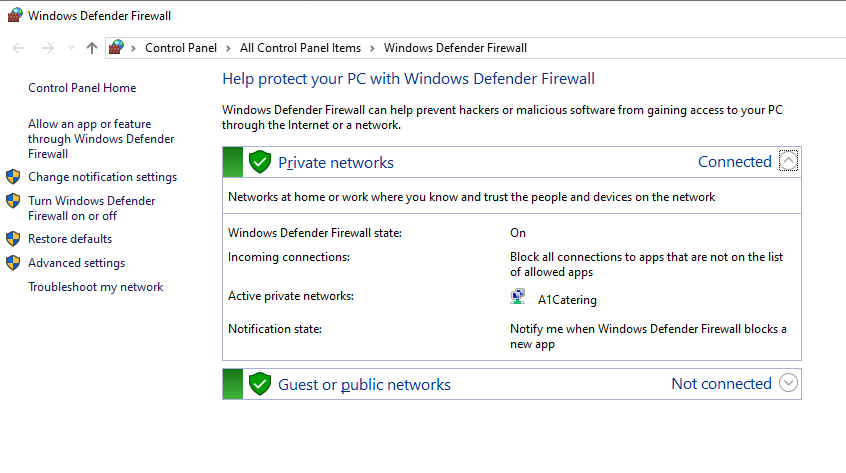
Task: Open Turn Windows Defender Firewall on or off
Action: [x=92, y=208]
